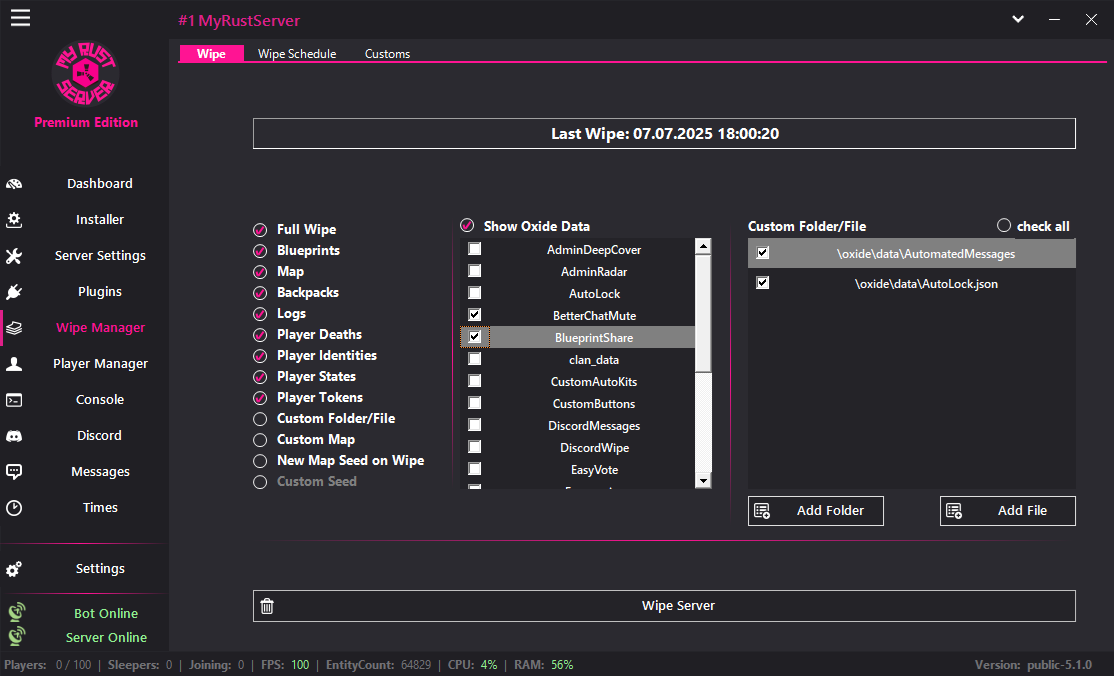
Task: Click the Add File button
Action: click(x=1007, y=511)
